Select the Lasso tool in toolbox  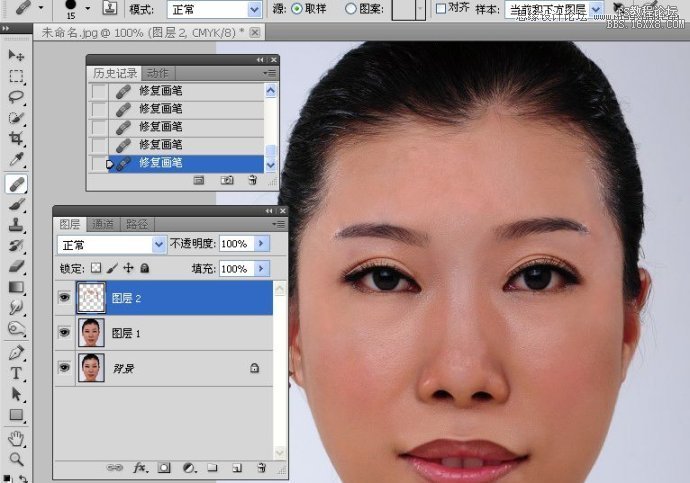(17, 97)
